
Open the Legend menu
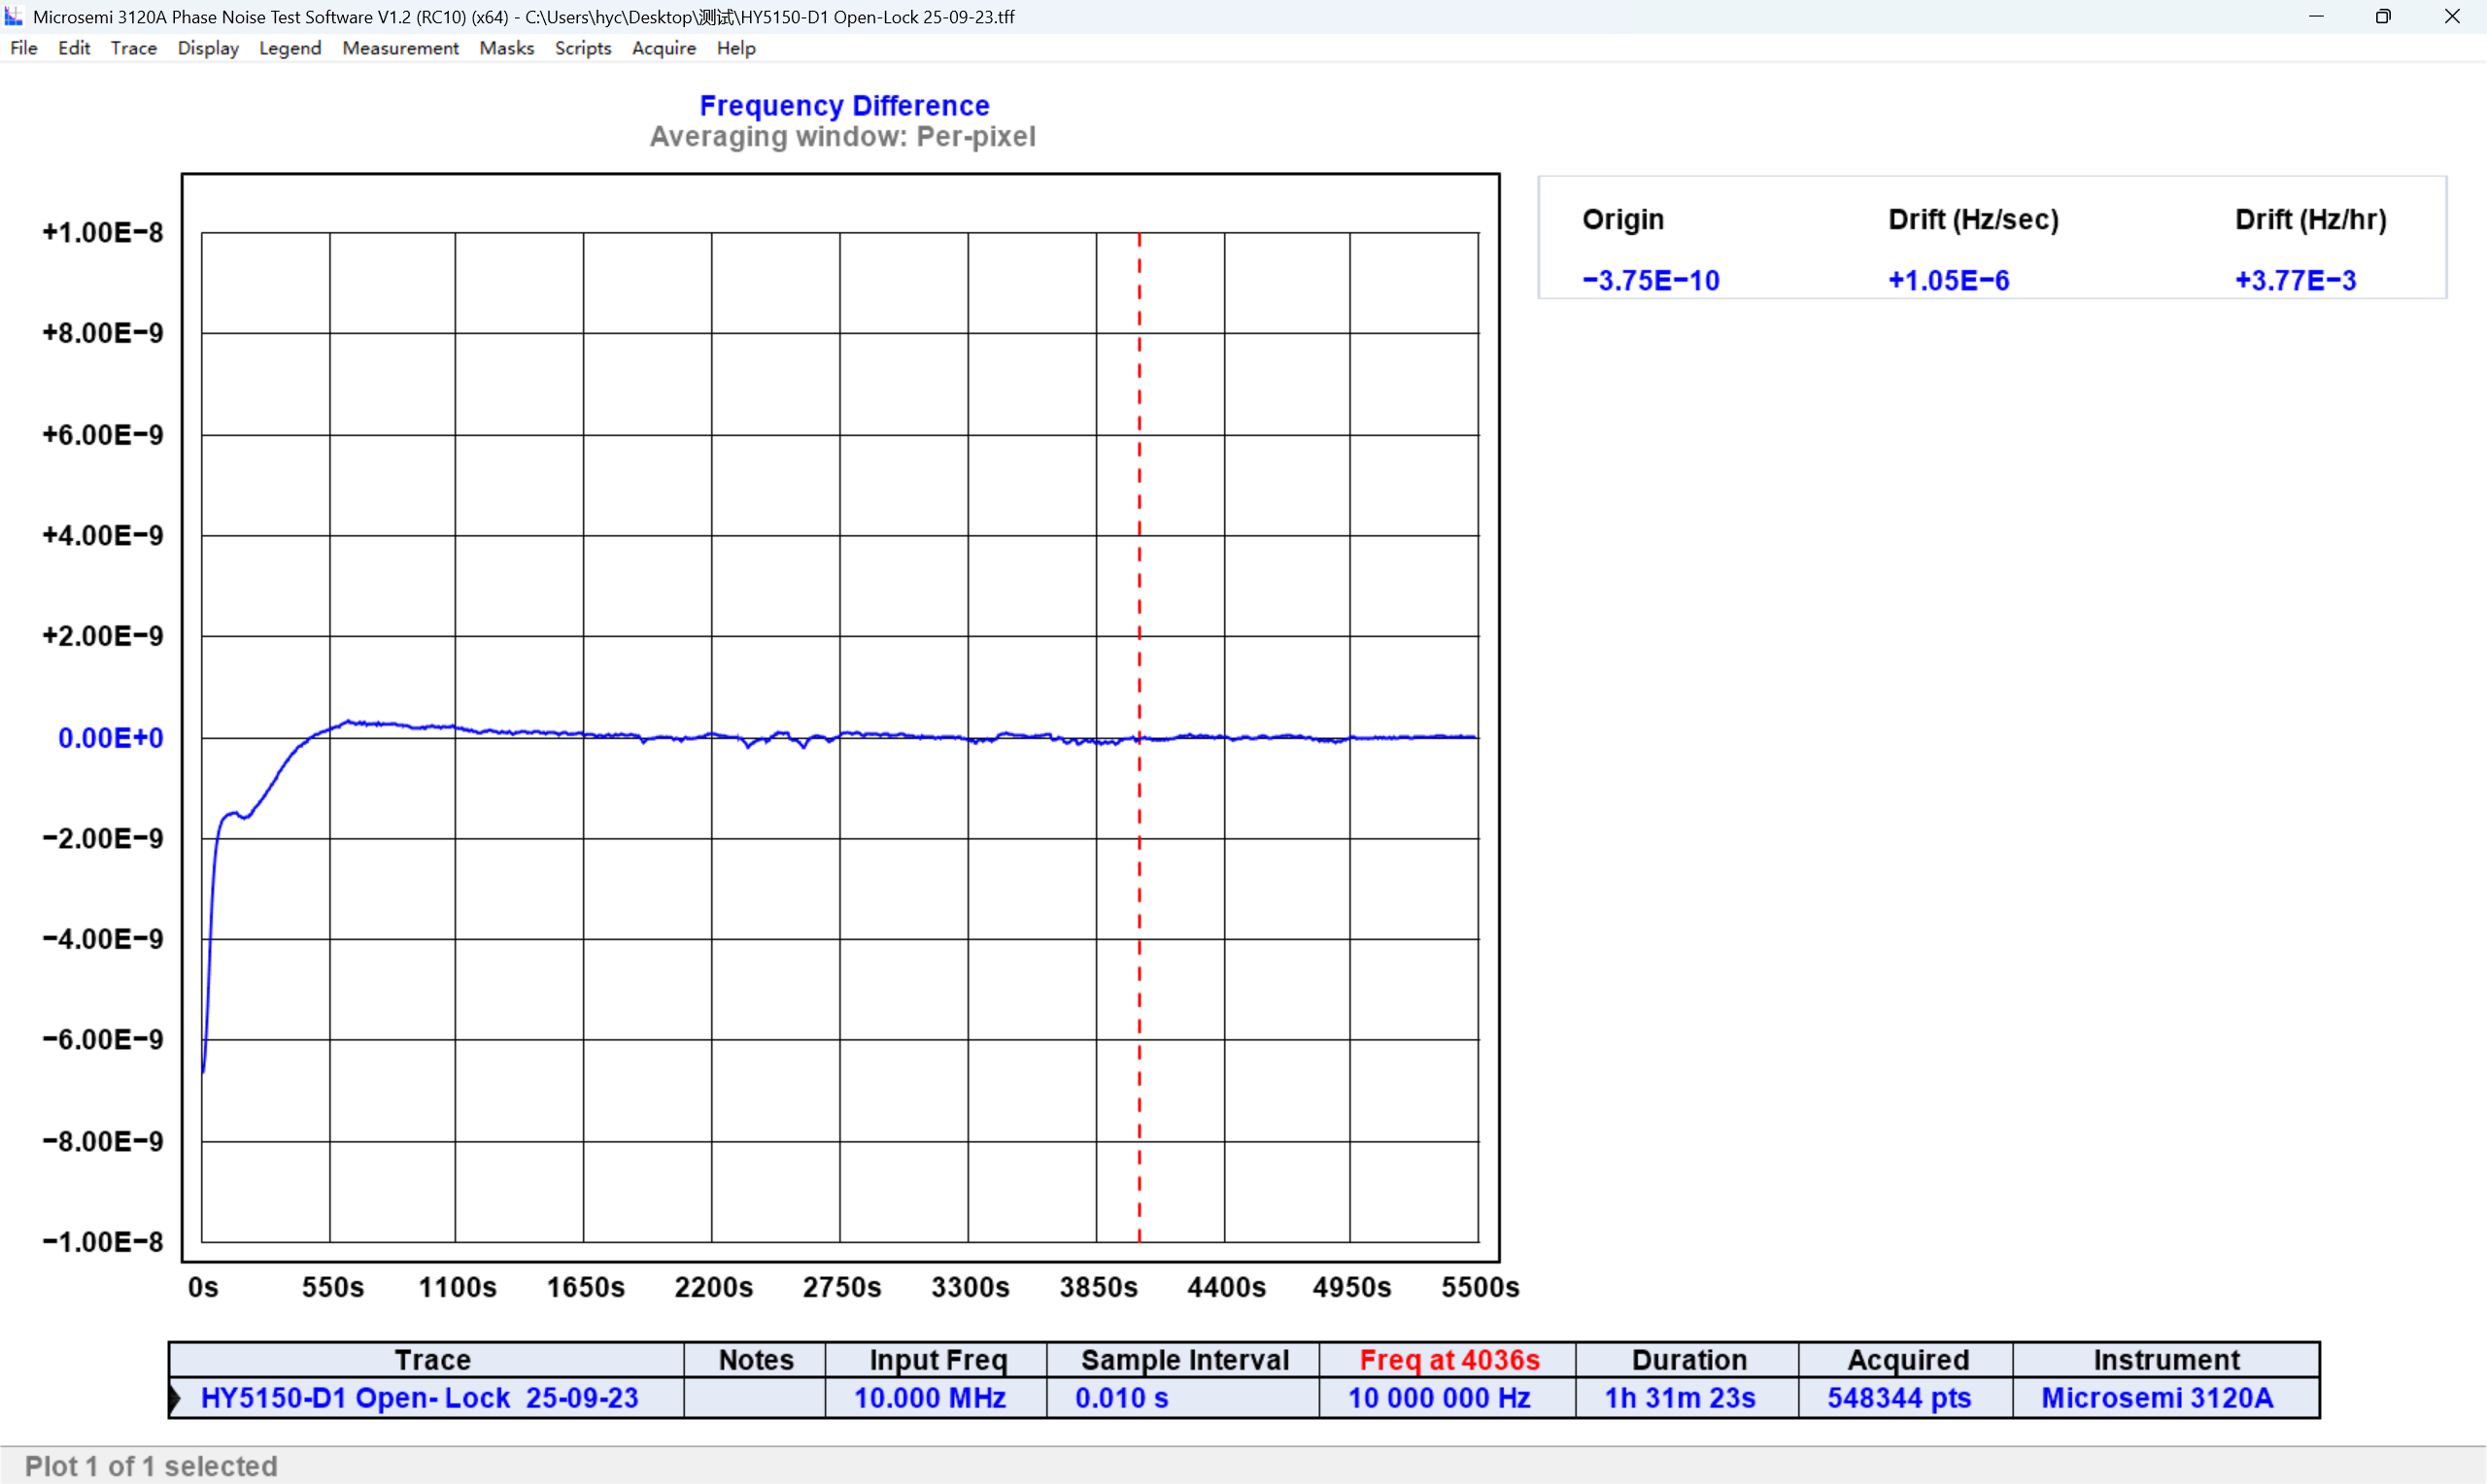290,48
